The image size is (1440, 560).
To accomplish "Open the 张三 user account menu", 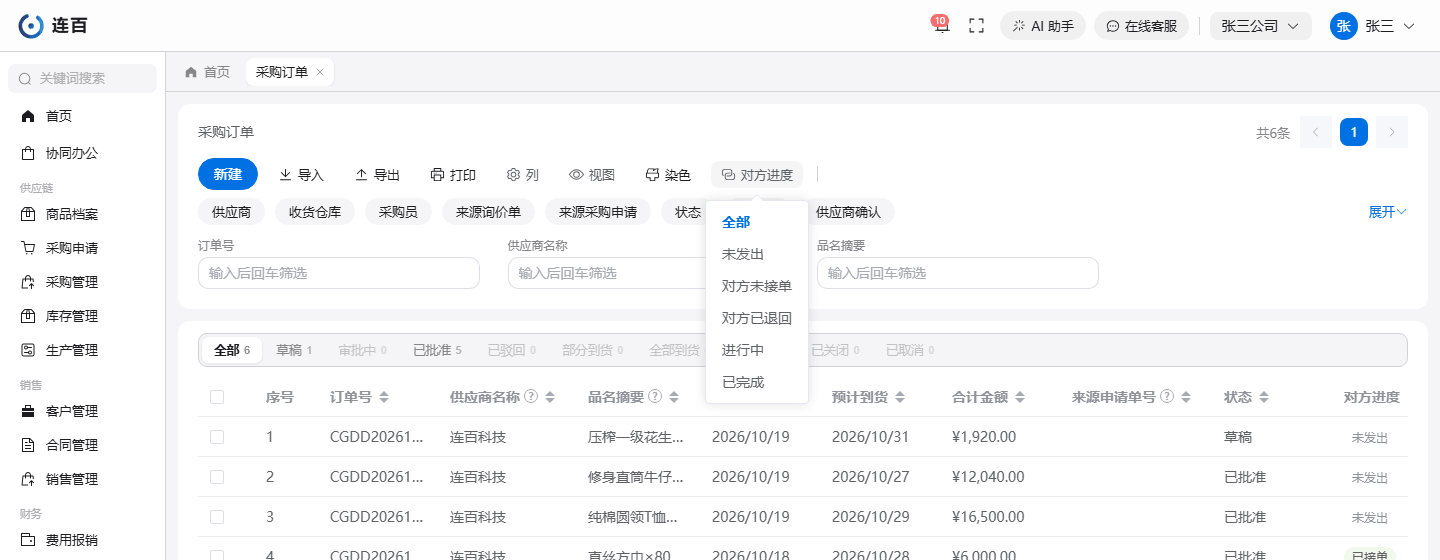I will 1372,26.
